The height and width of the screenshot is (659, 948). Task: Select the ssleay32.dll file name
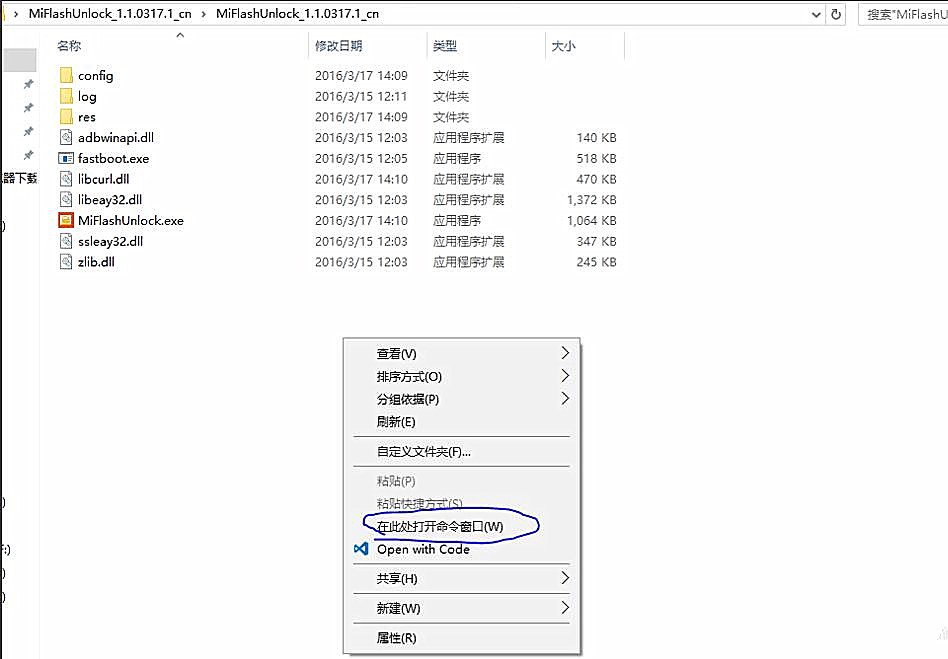coord(111,241)
